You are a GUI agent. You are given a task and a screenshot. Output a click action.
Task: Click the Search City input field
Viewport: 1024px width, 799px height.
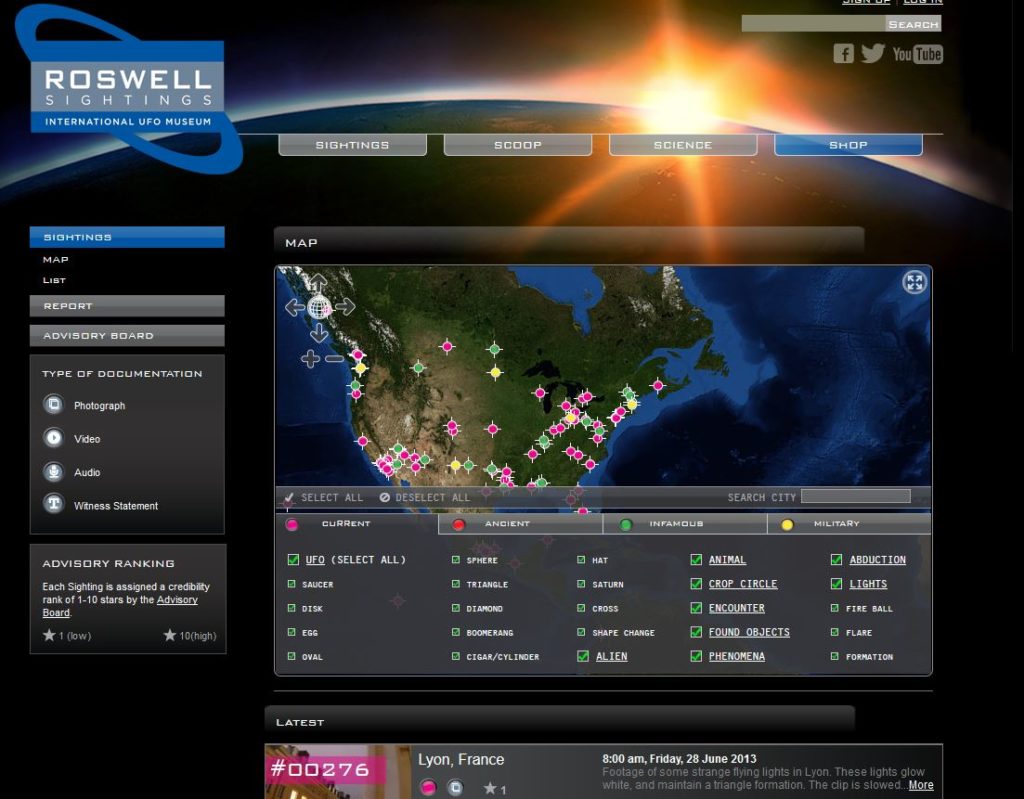[855, 496]
